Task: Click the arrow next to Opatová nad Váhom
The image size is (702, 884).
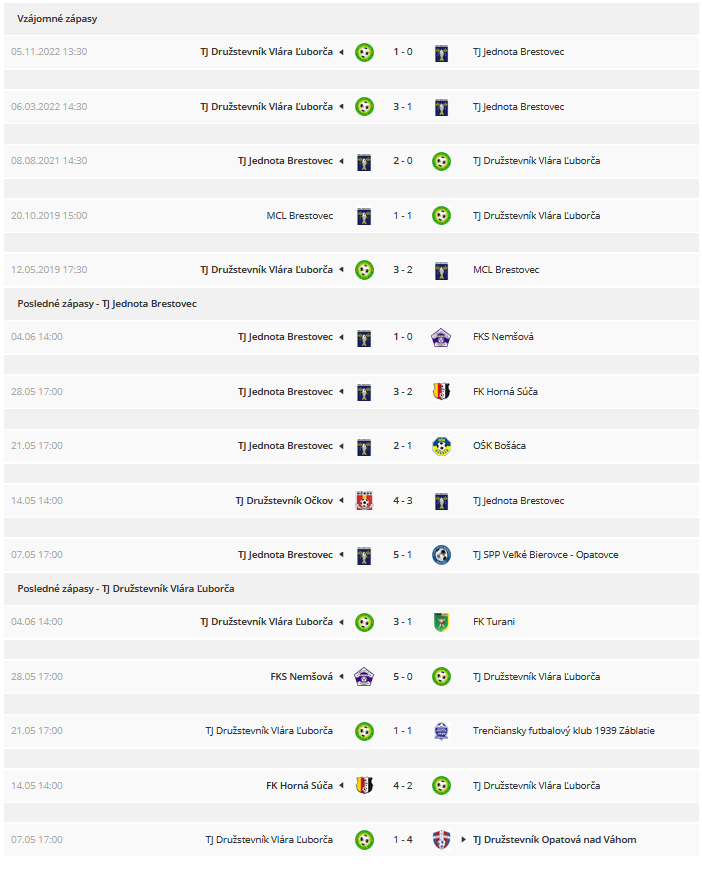Action: [x=463, y=840]
